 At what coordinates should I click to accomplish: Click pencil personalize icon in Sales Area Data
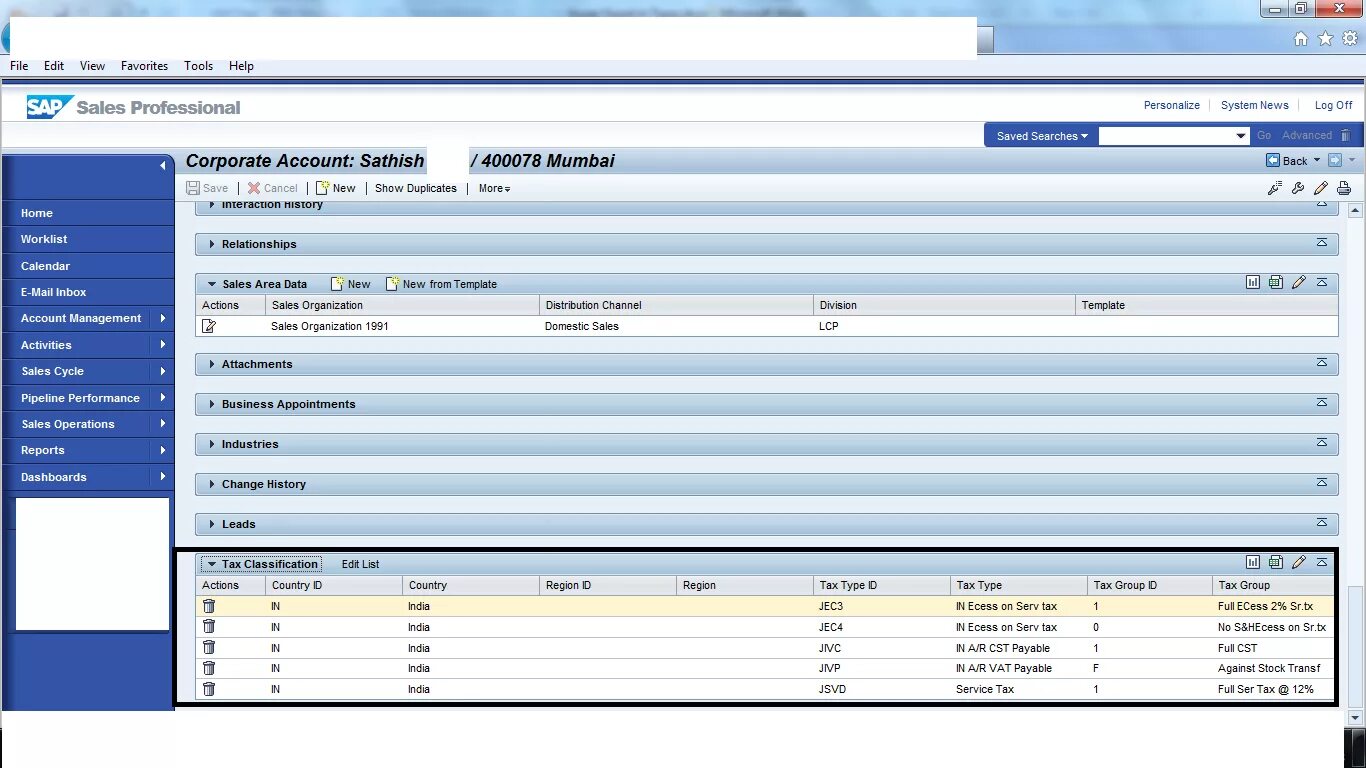1299,283
